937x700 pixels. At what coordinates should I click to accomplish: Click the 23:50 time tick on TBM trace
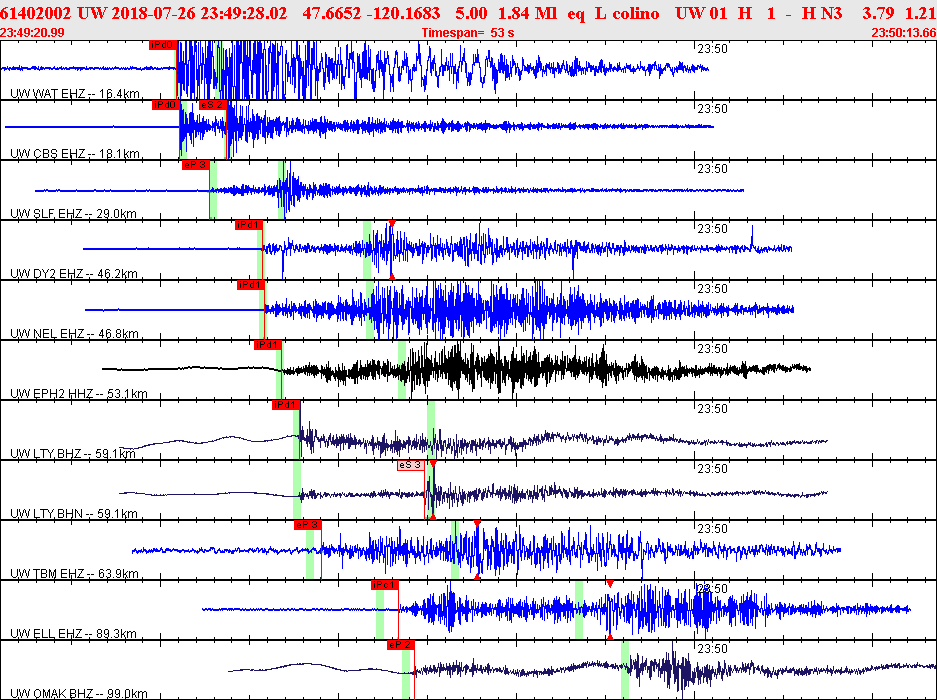point(712,528)
